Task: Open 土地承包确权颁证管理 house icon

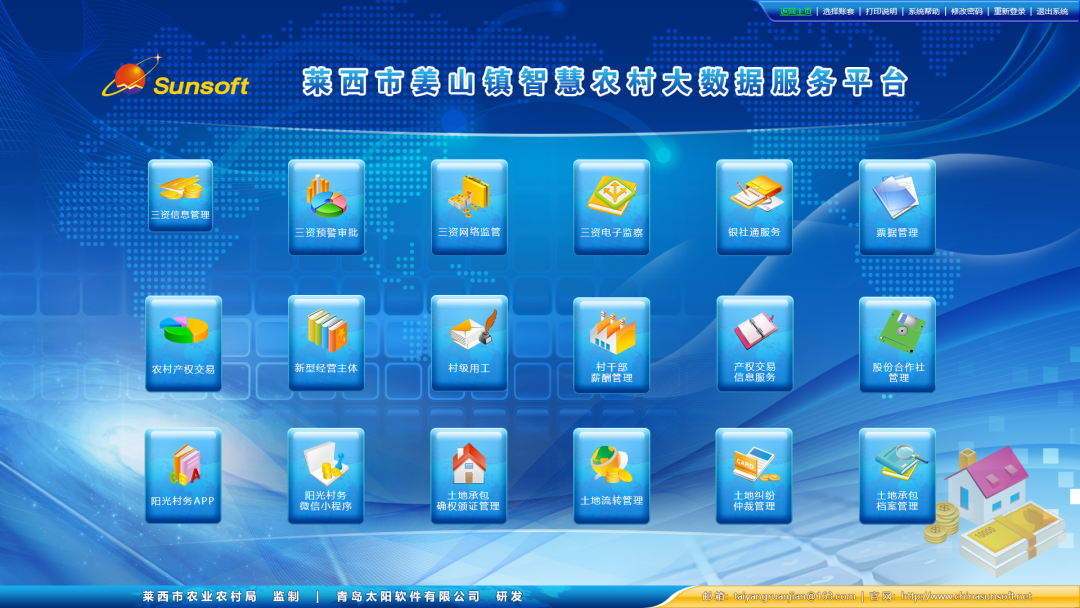Action: click(468, 476)
